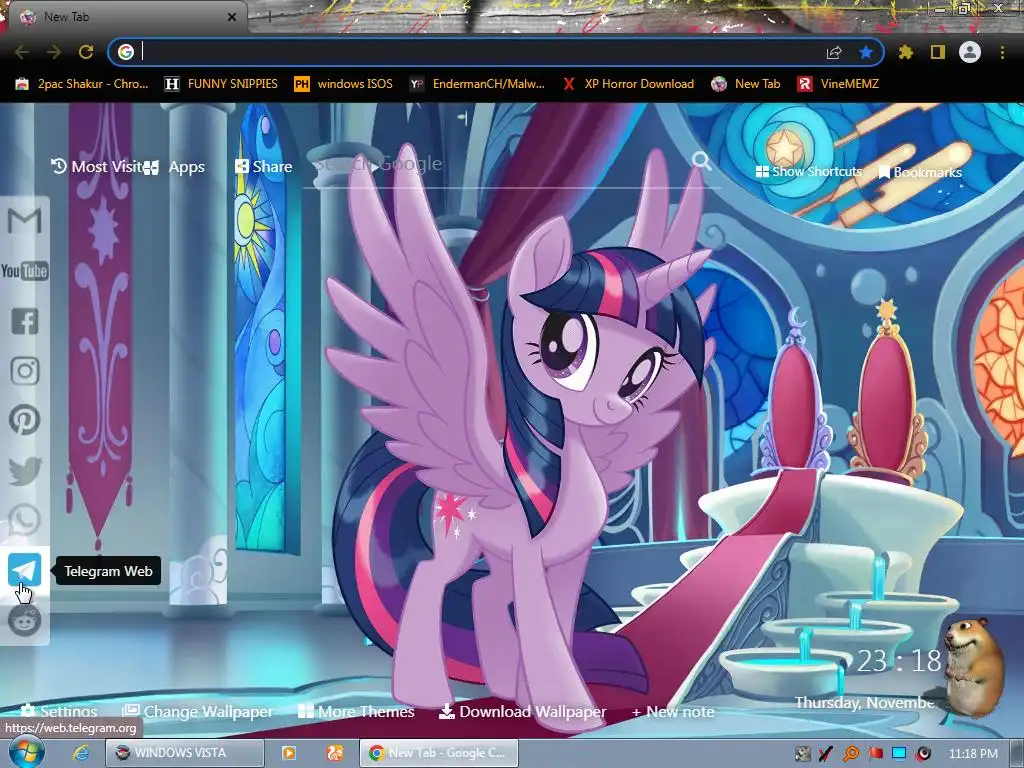This screenshot has height=768, width=1024.
Task: Click the 23 : 18 clock widget
Action: pyautogui.click(x=899, y=662)
